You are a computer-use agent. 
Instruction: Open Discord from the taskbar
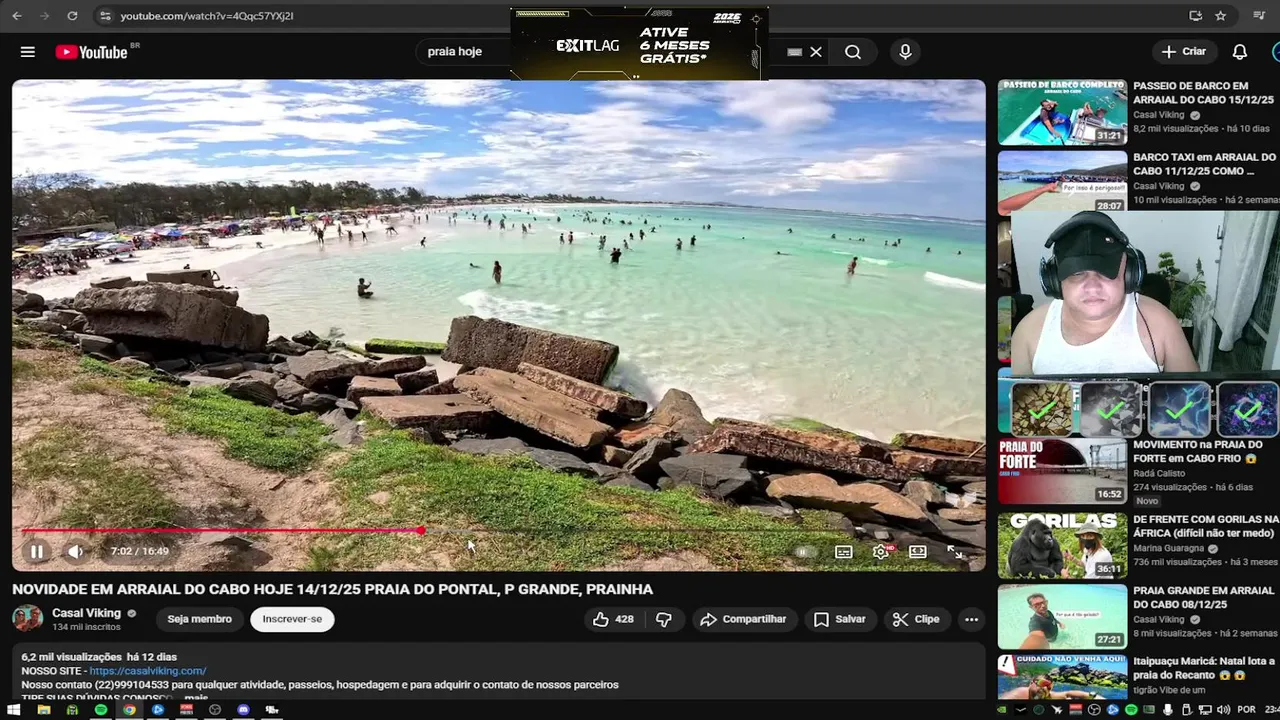pos(243,710)
